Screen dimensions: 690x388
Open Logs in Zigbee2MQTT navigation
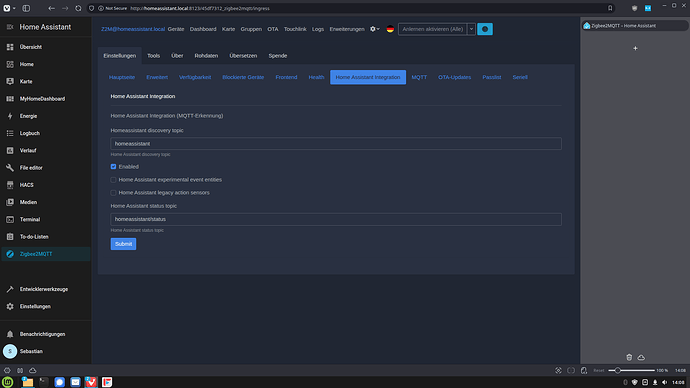click(x=318, y=29)
